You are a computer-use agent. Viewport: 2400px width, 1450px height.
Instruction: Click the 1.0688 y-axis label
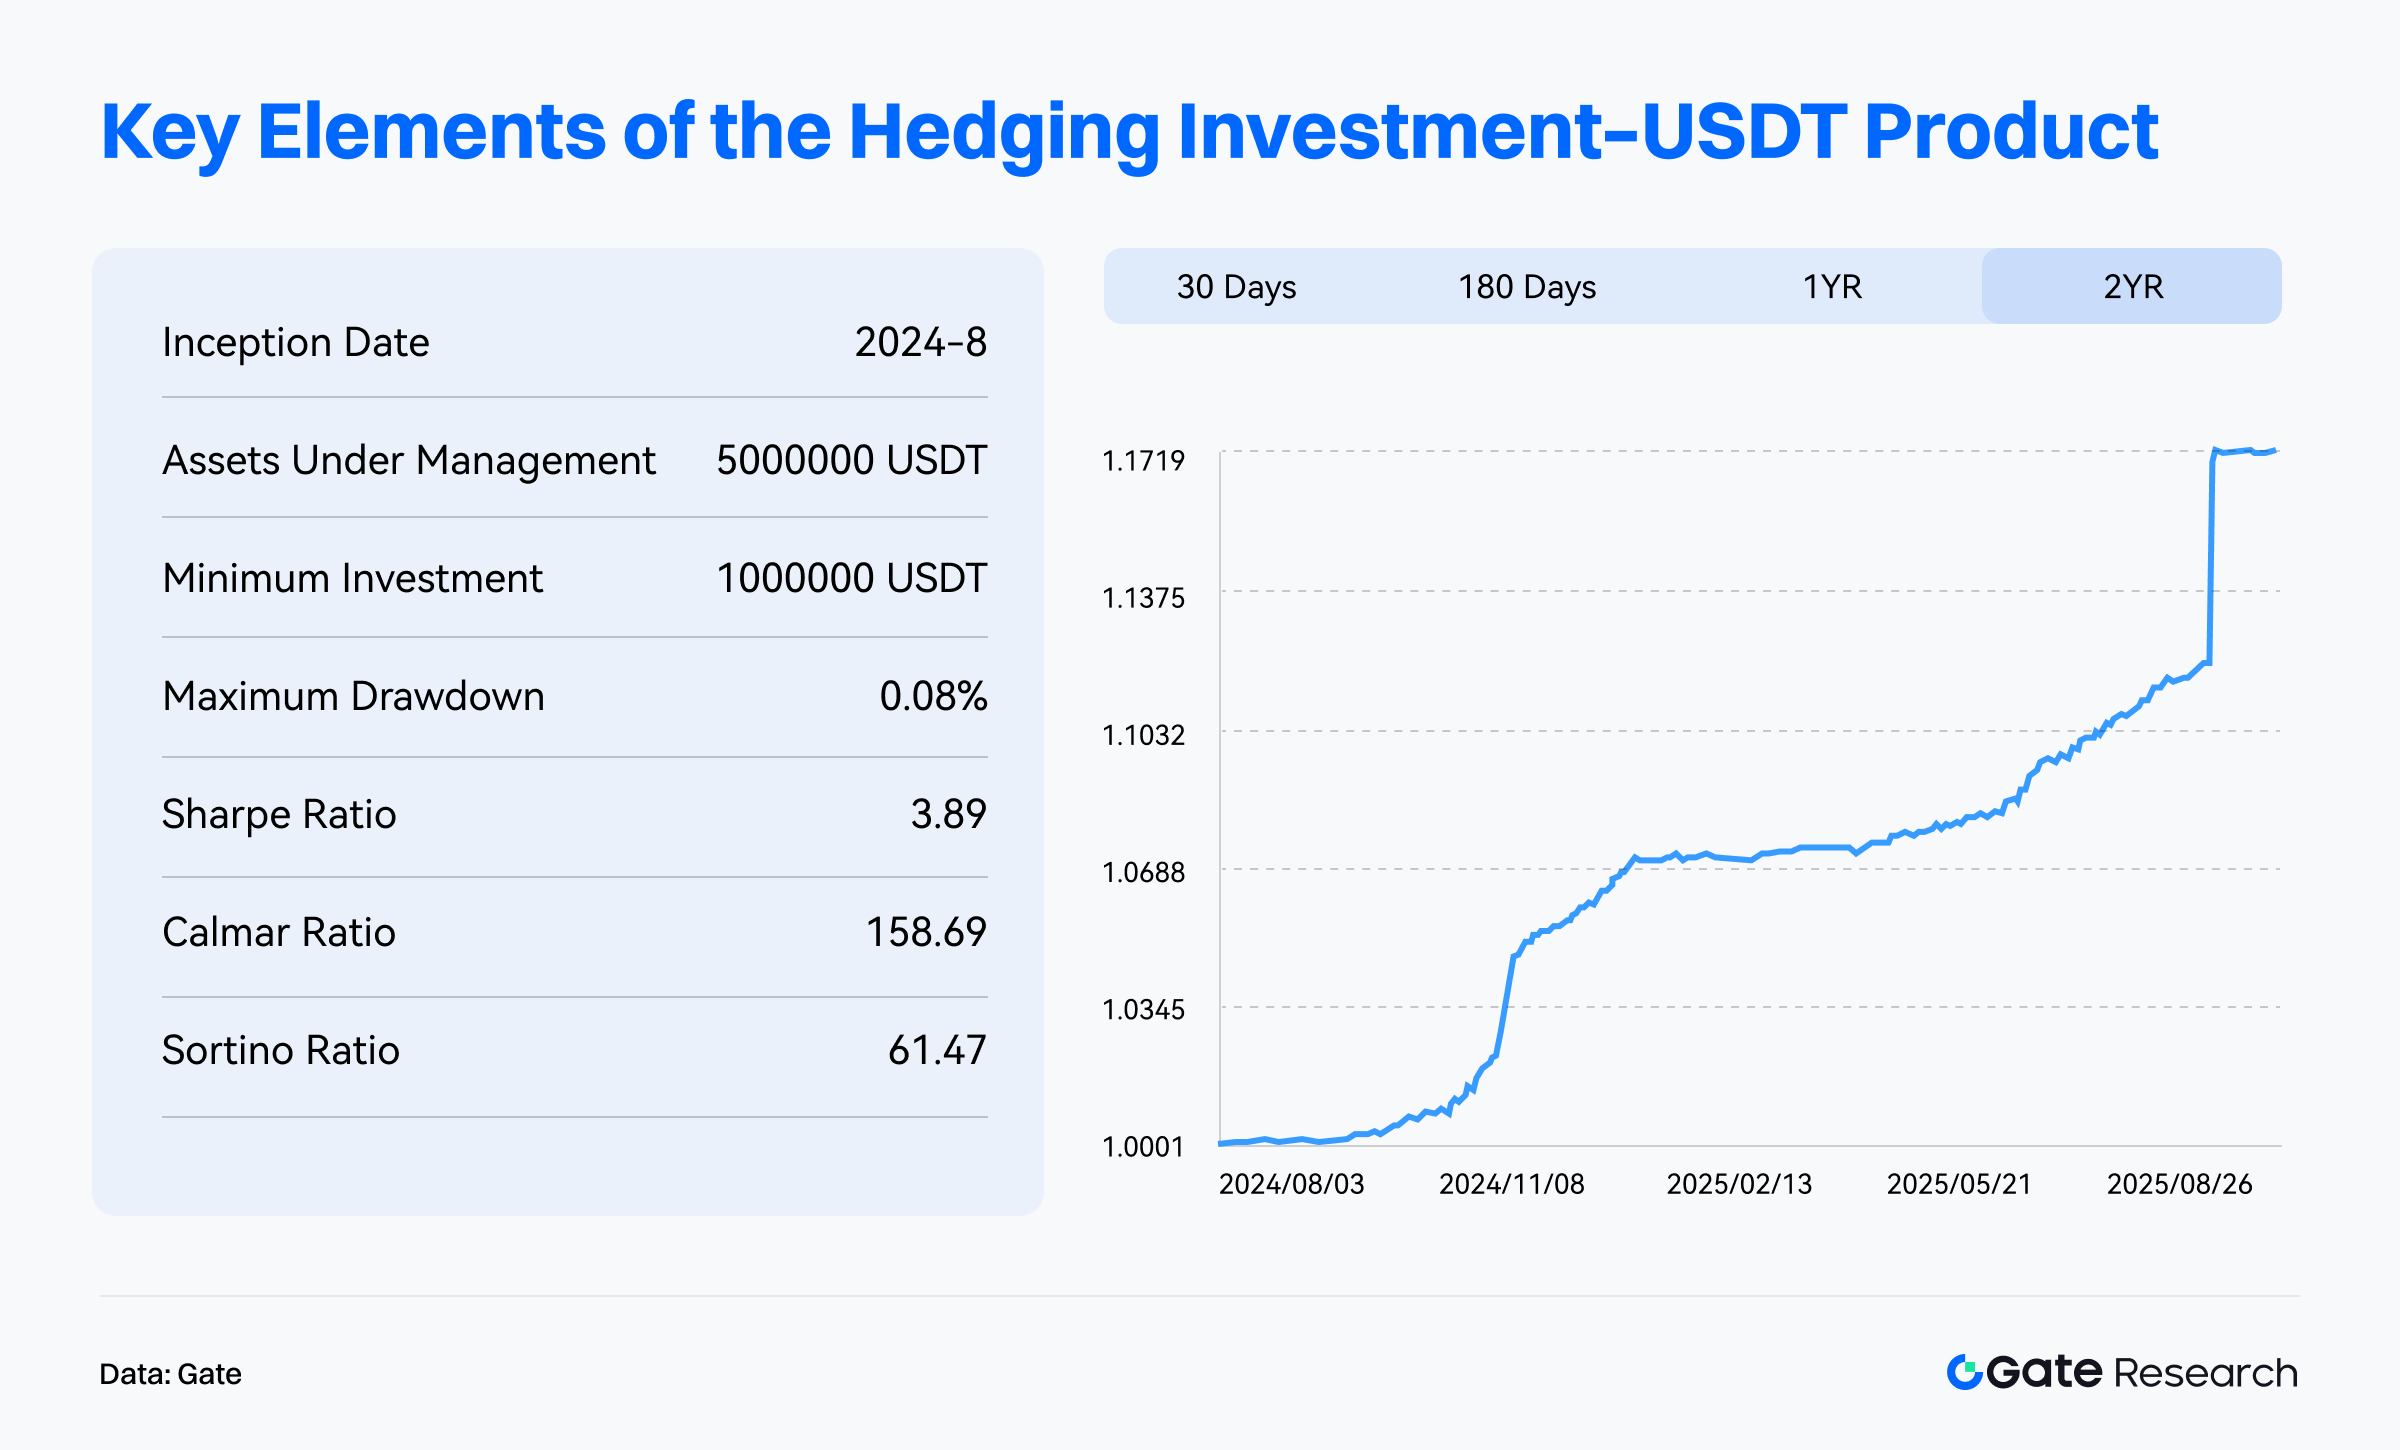1143,872
